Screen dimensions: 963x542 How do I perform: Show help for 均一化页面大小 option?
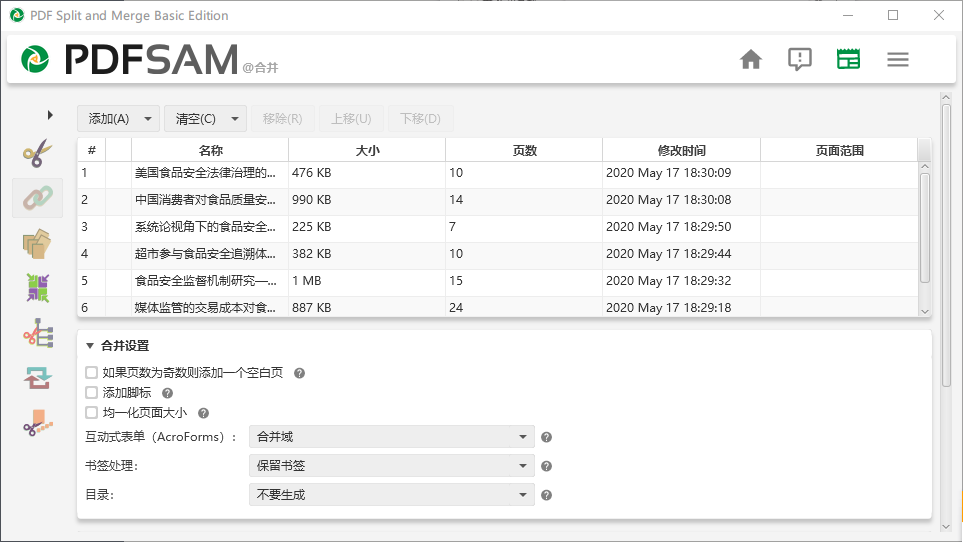click(203, 413)
